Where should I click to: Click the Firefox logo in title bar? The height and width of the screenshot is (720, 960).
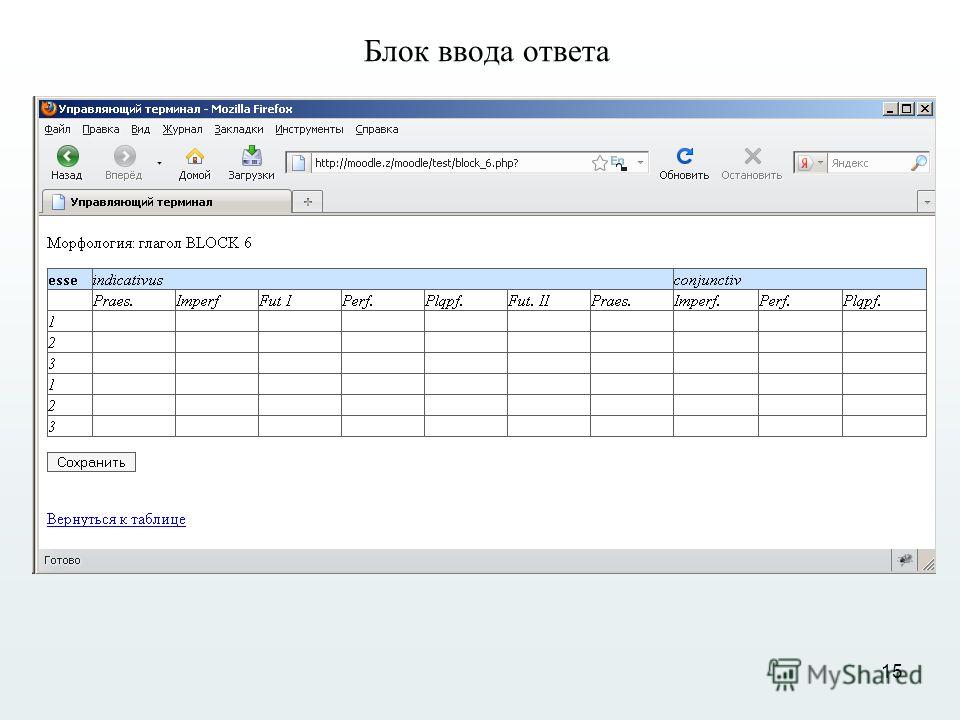tap(48, 108)
